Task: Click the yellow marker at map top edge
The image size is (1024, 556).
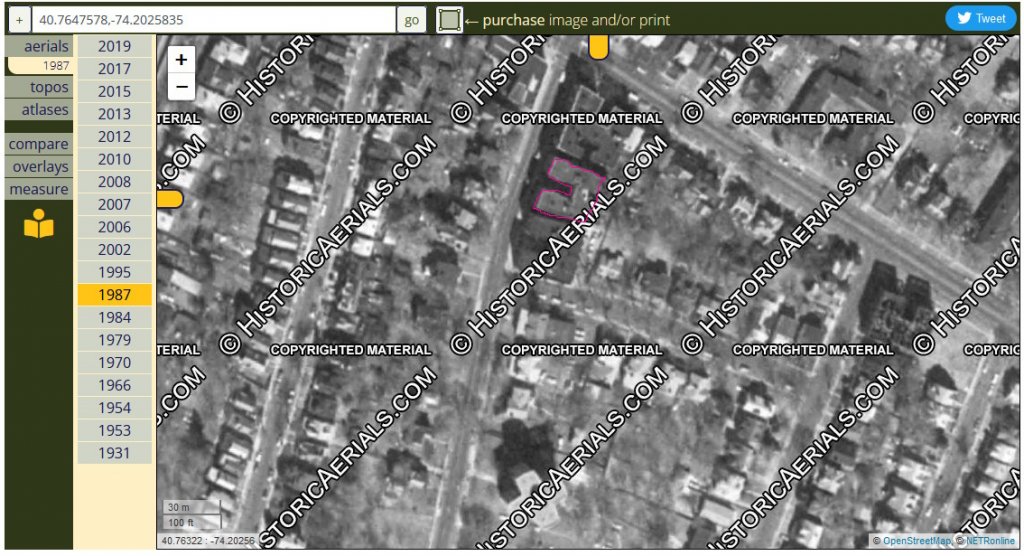Action: tap(598, 47)
